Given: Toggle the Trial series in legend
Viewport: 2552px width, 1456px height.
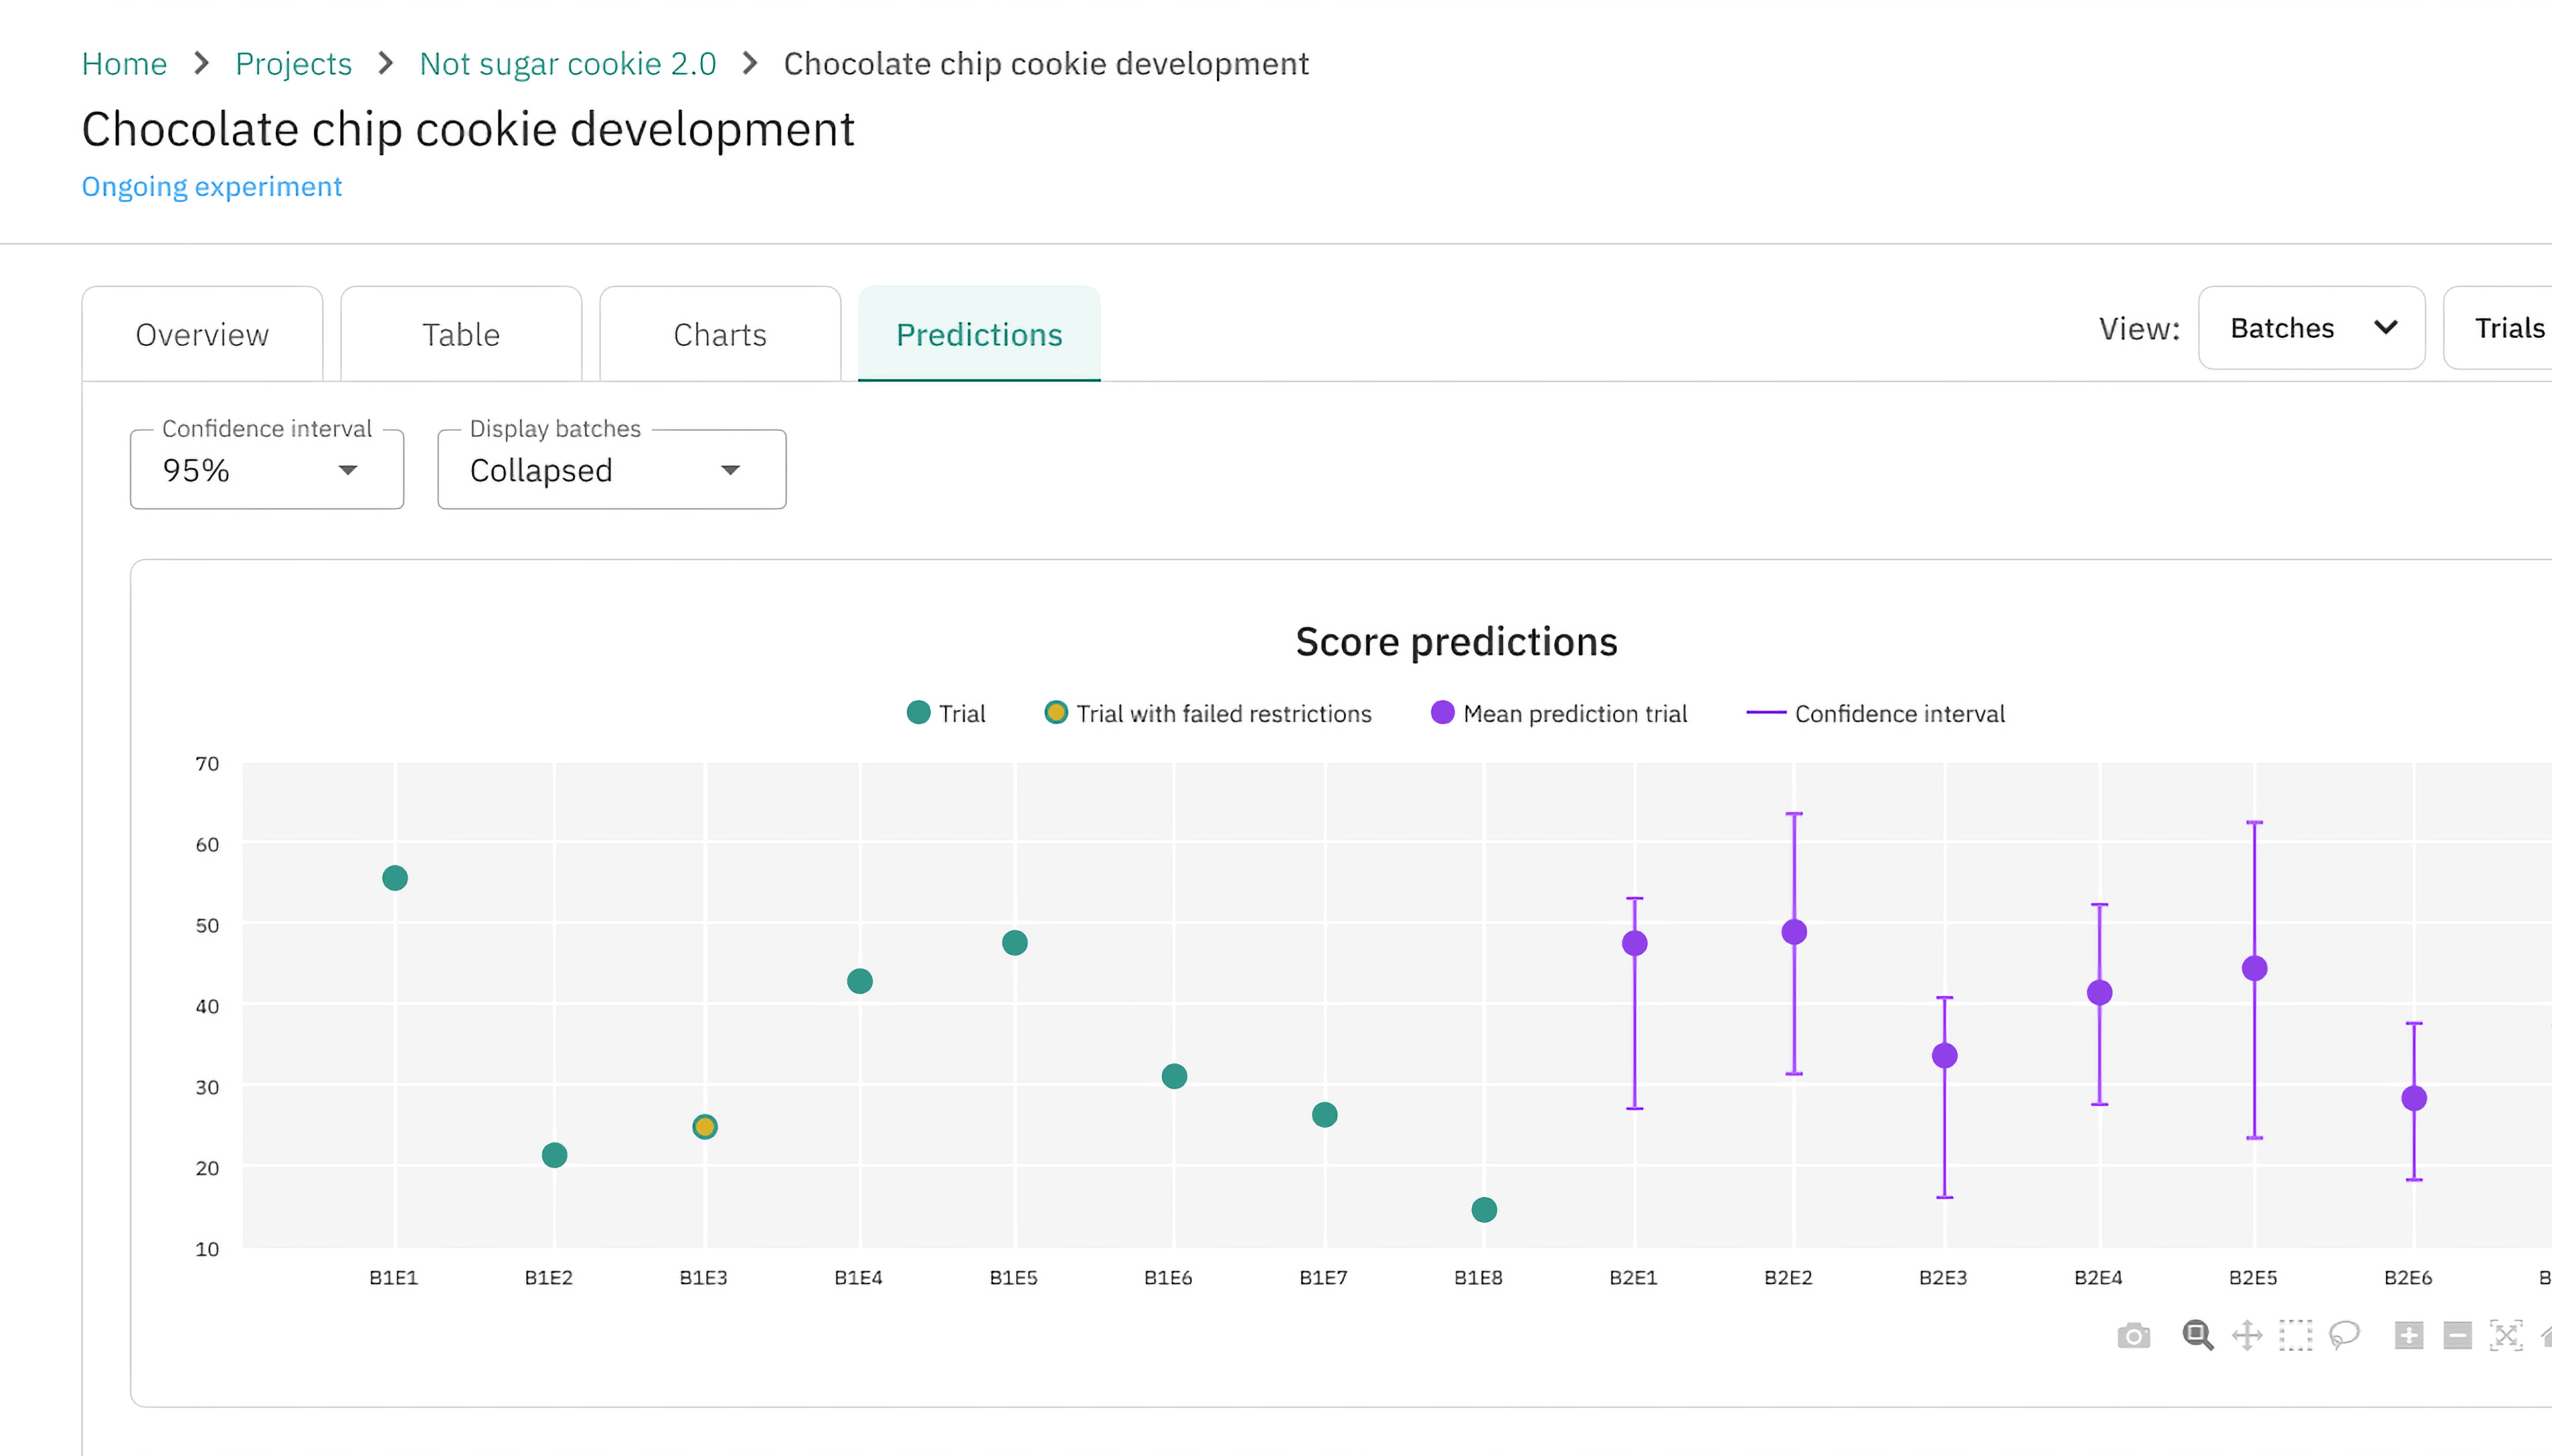Looking at the screenshot, I should click(946, 713).
